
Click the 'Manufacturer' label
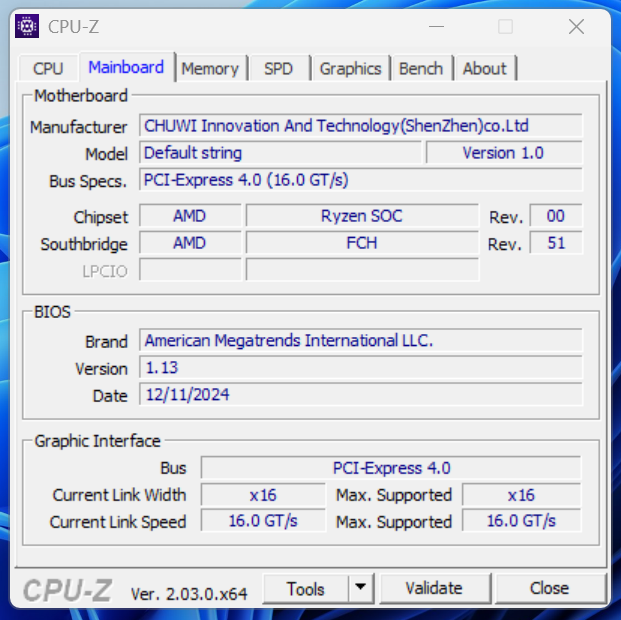pos(79,128)
